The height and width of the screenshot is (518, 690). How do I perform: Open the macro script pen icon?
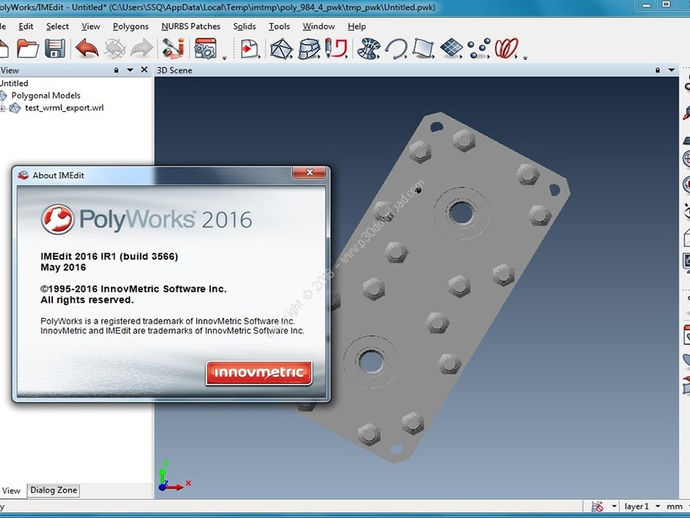[173, 48]
